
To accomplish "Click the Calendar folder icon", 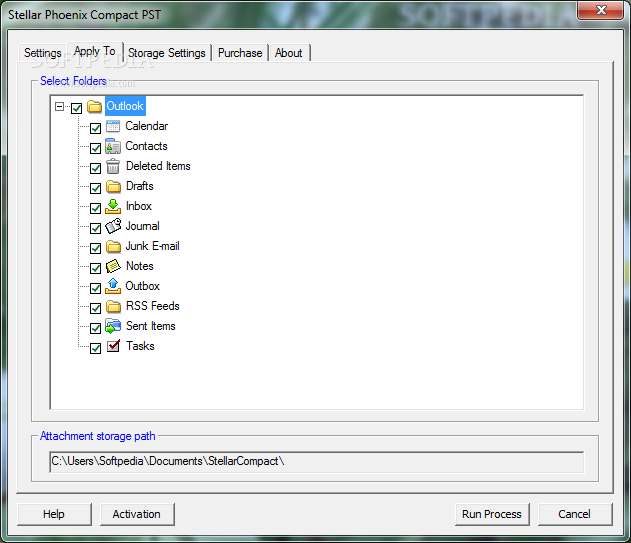I will [x=113, y=126].
